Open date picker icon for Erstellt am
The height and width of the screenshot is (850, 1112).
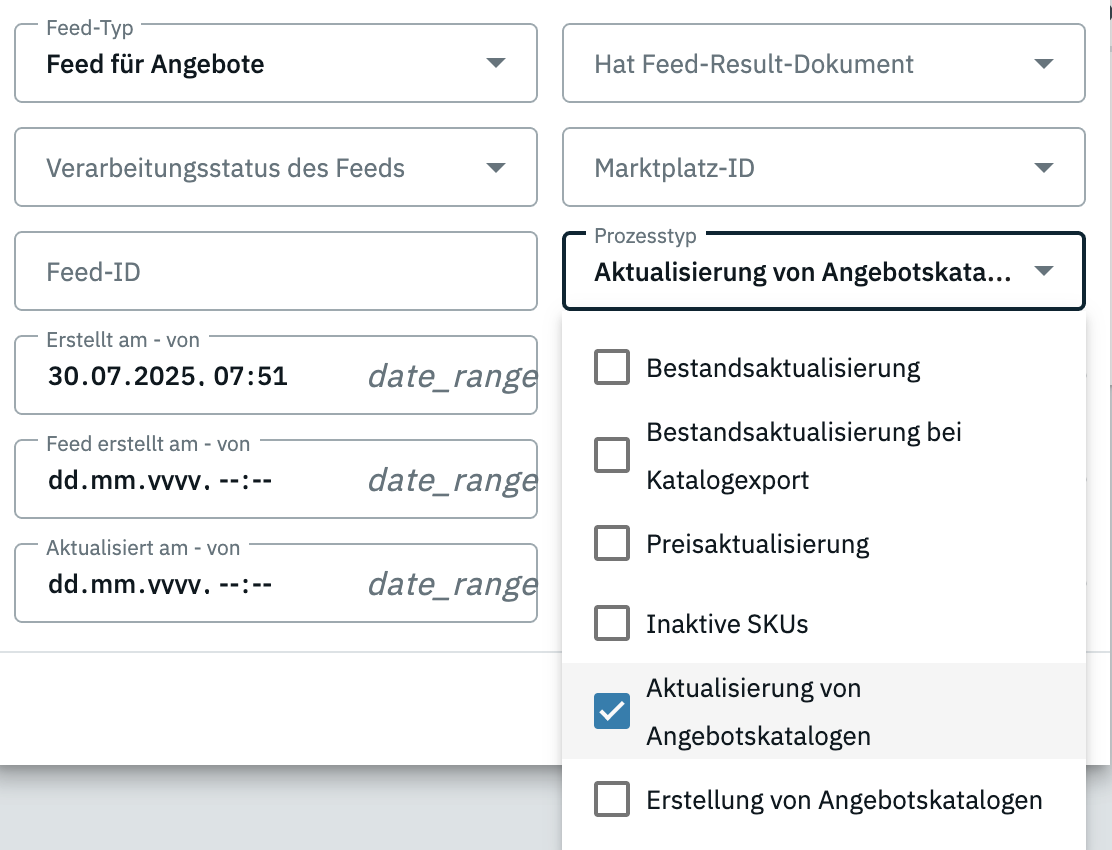(452, 376)
